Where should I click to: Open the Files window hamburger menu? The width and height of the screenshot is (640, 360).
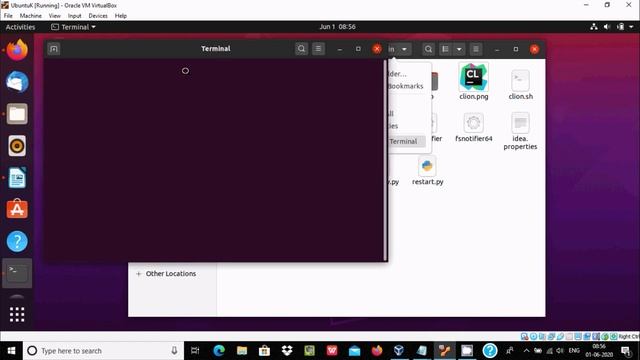[476, 49]
